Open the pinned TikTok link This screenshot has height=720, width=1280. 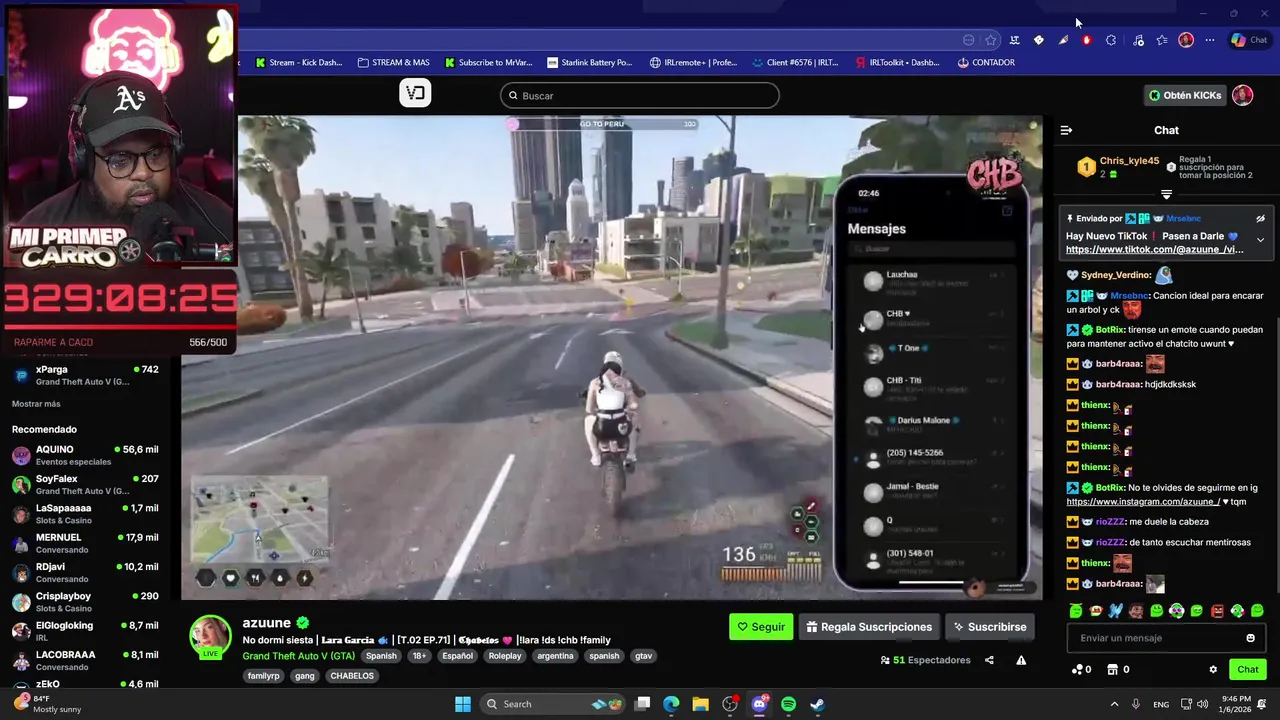(x=1155, y=250)
